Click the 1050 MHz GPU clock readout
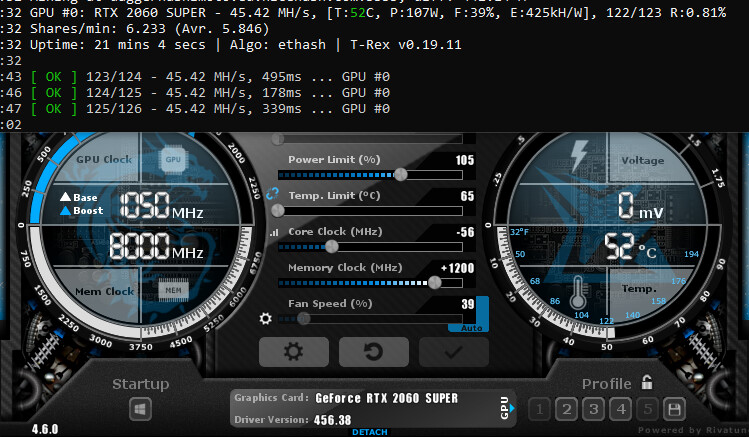This screenshot has width=749, height=437. tap(161, 206)
